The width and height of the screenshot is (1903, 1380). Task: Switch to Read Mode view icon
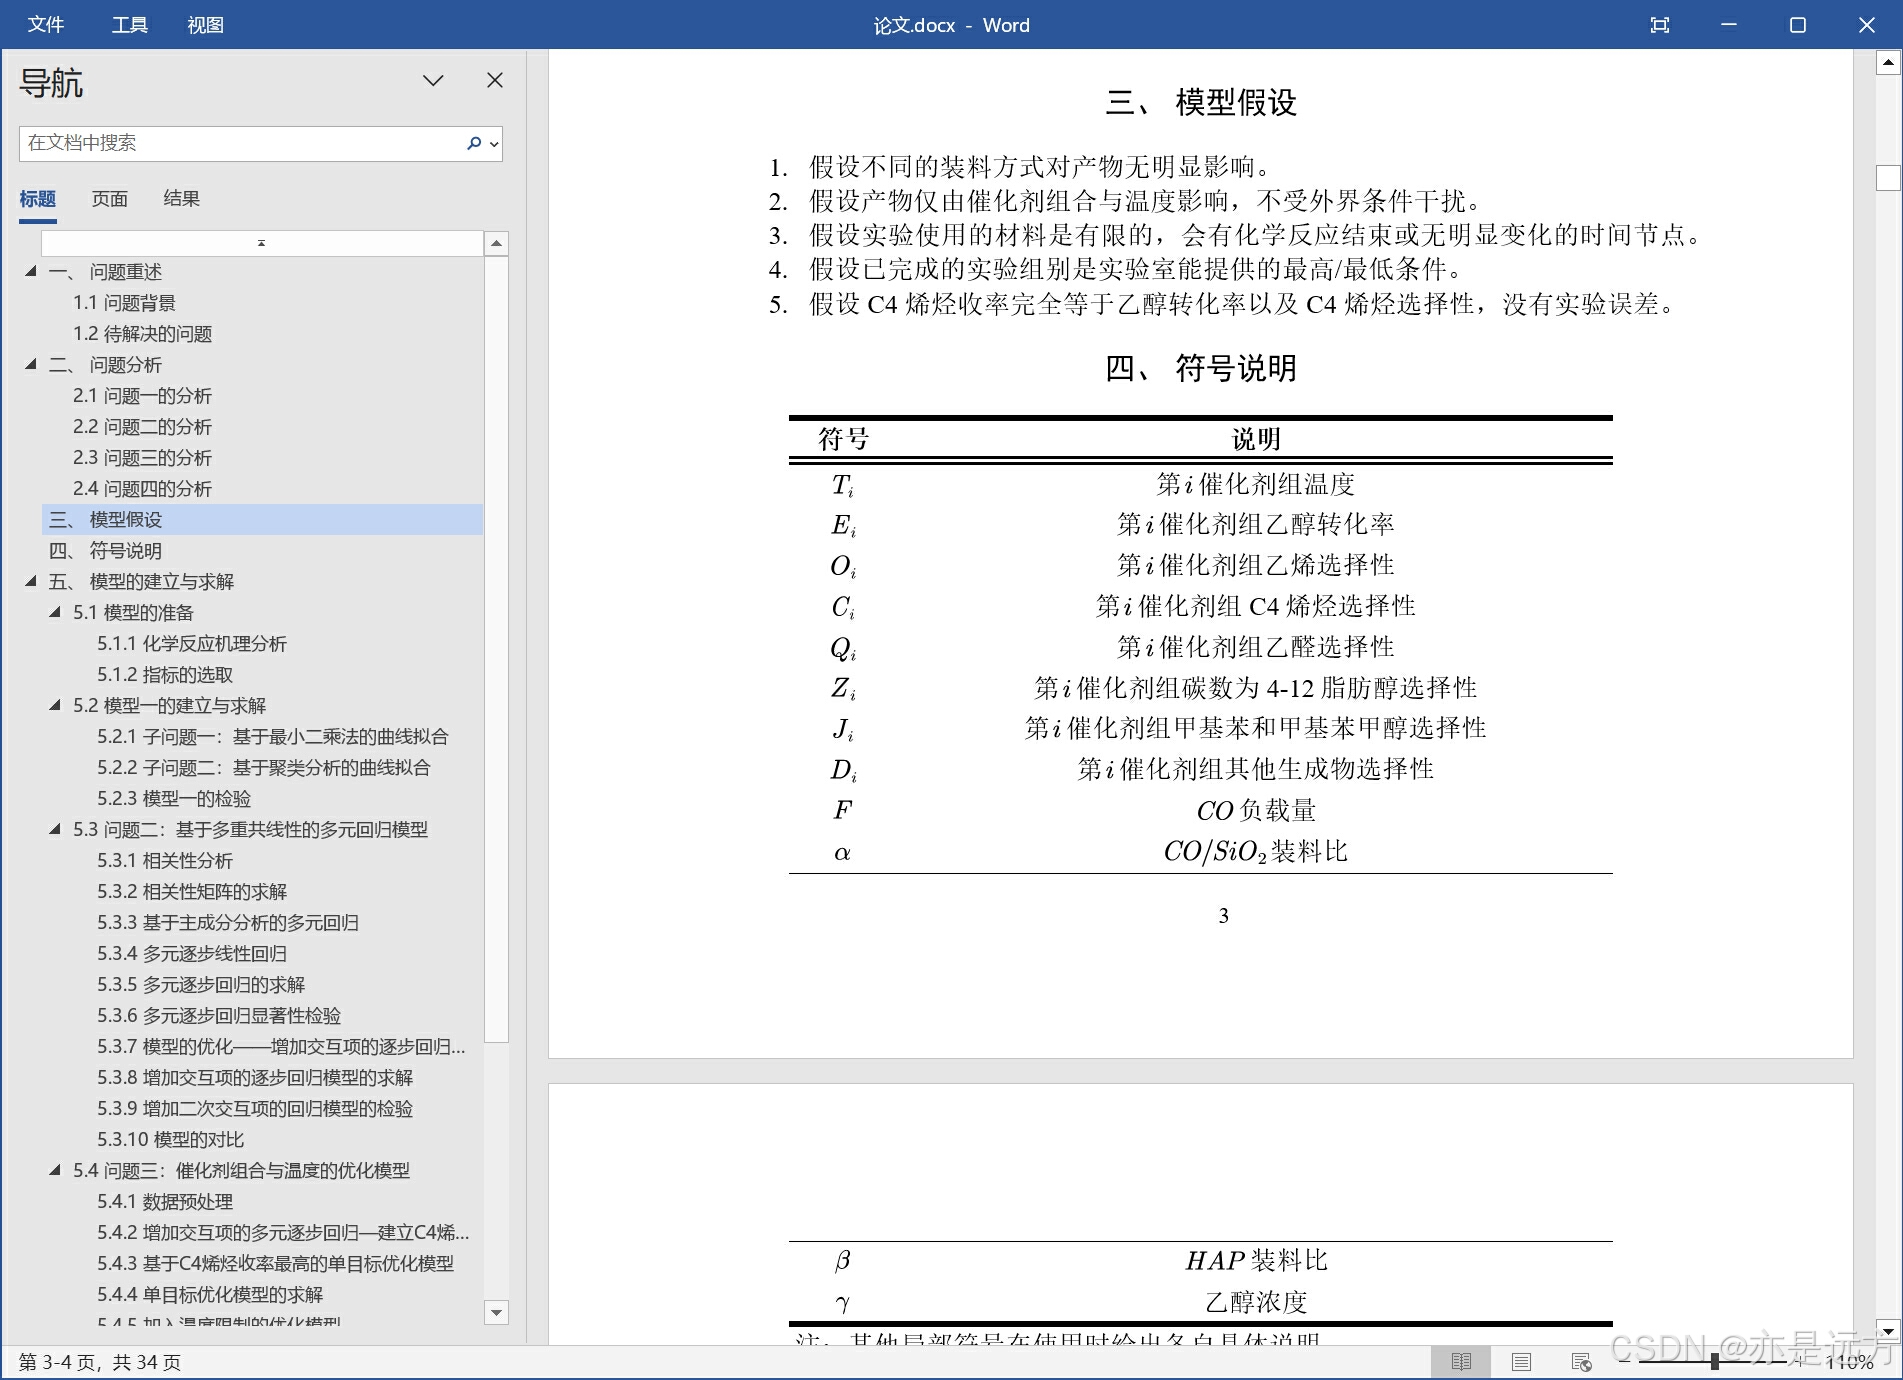[1461, 1362]
